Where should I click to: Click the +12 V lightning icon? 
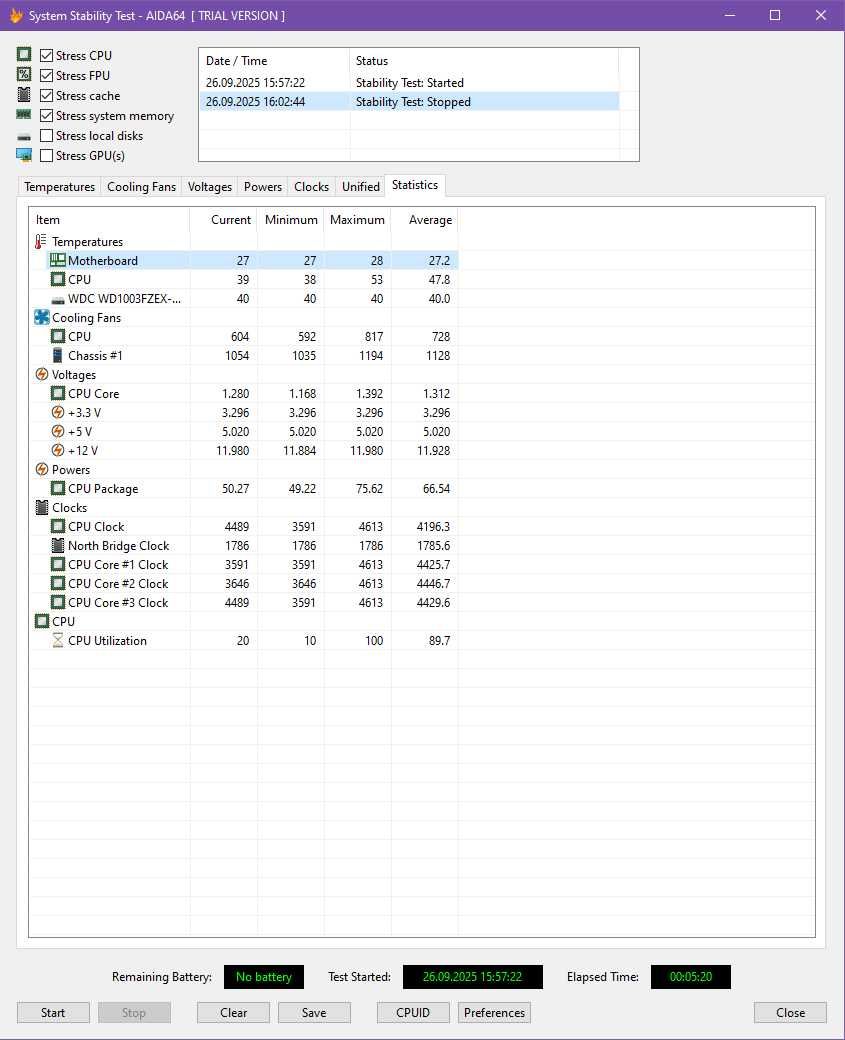click(58, 450)
